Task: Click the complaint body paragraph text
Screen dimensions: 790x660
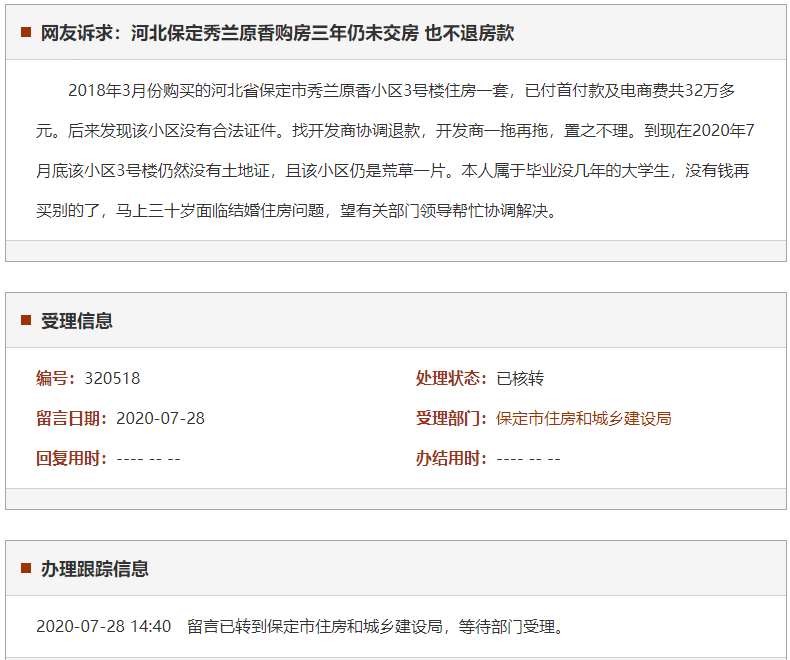Action: 394,150
